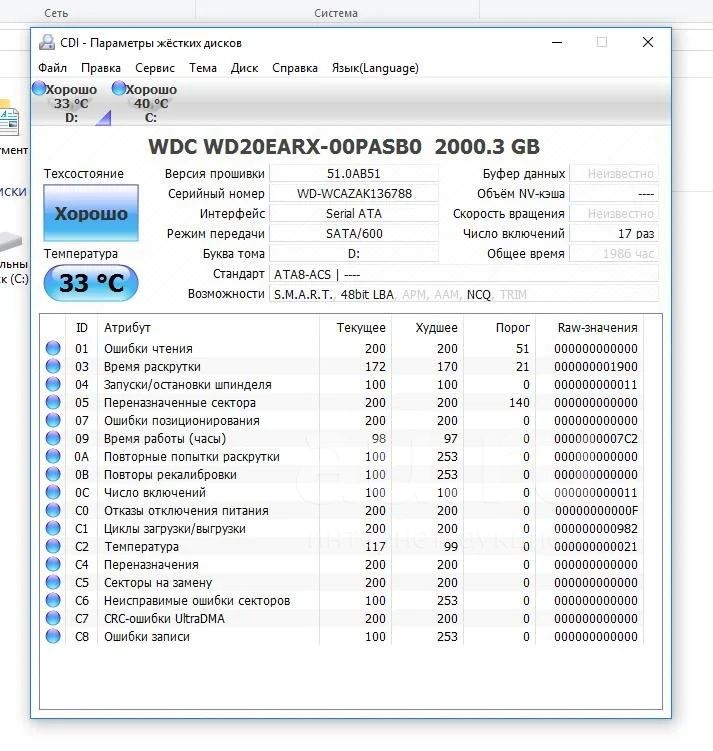Open the Язык(Language) menu
The height and width of the screenshot is (751, 713).
(x=375, y=68)
